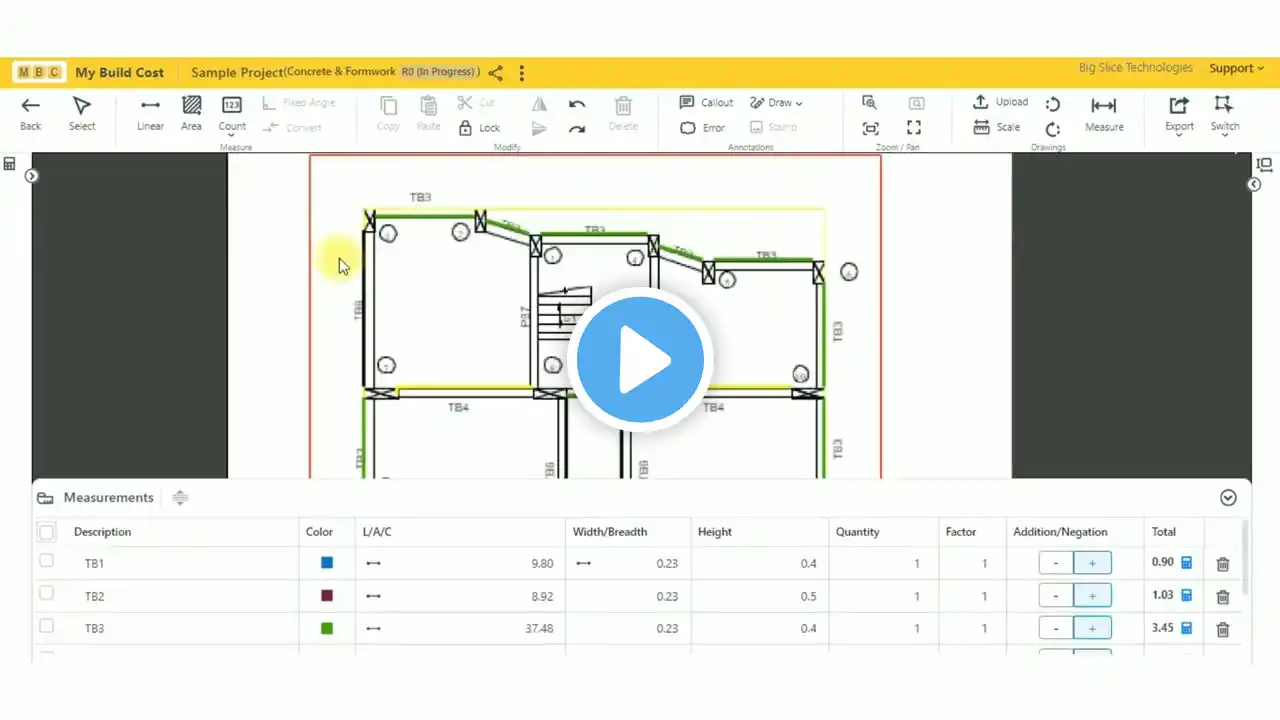The height and width of the screenshot is (720, 1280).
Task: Open the Count measure tool
Action: pos(232,114)
